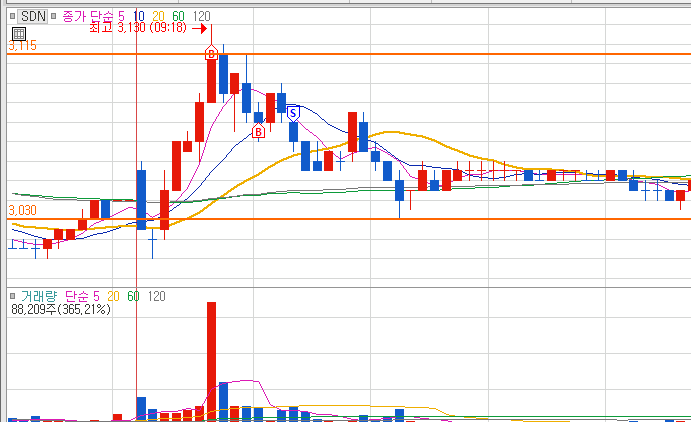
Task: Click the 3,115 orange price line label
Action: (22, 45)
